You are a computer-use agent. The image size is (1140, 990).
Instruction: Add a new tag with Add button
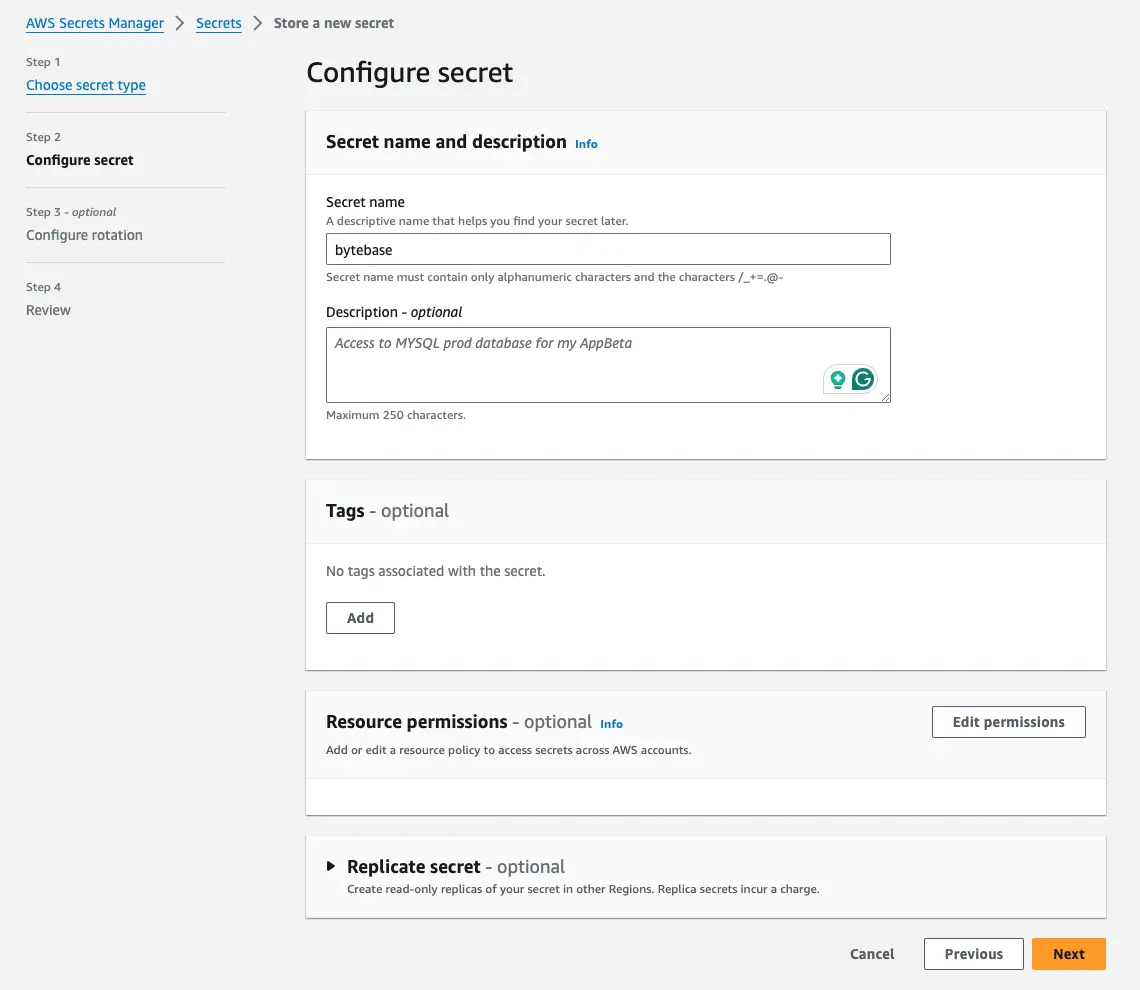pyautogui.click(x=361, y=618)
